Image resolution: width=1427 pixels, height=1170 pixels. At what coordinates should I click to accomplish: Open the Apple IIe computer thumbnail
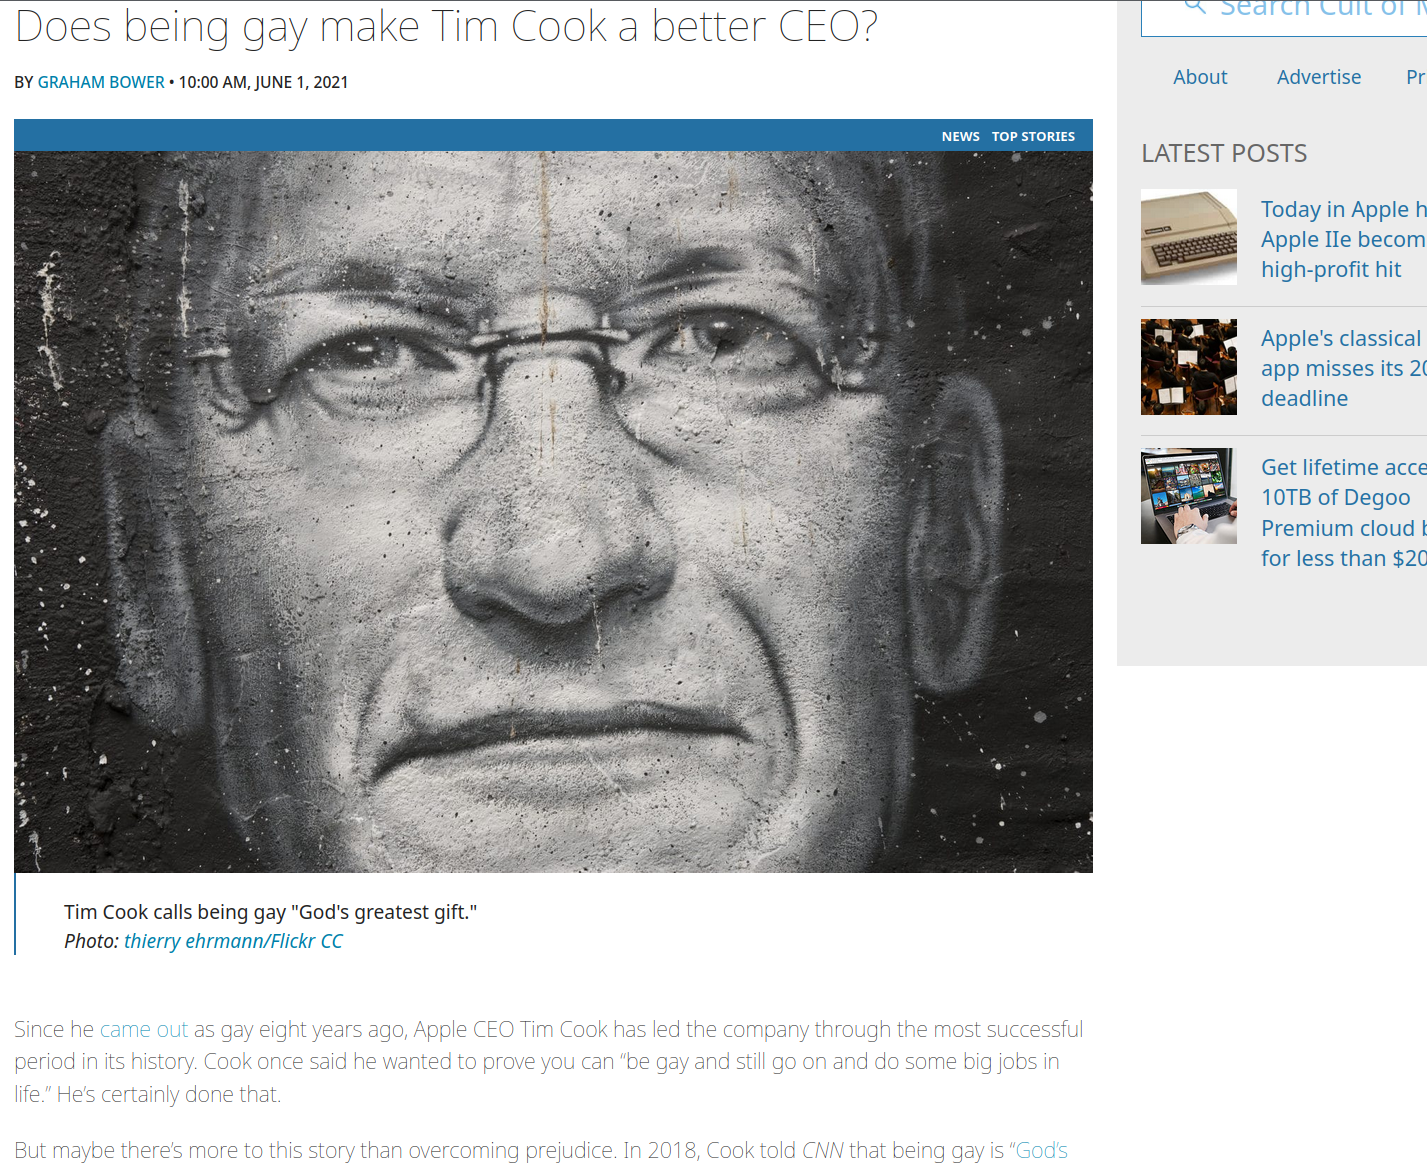point(1189,237)
